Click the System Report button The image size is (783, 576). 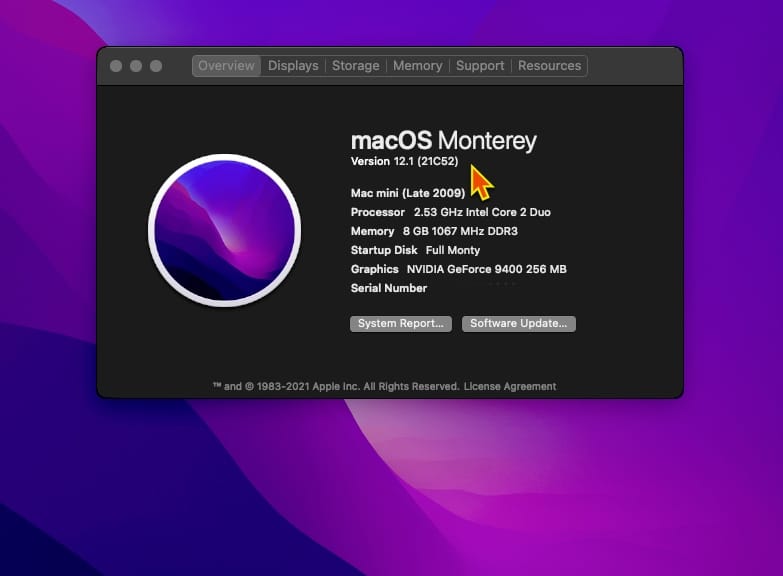[x=400, y=323]
